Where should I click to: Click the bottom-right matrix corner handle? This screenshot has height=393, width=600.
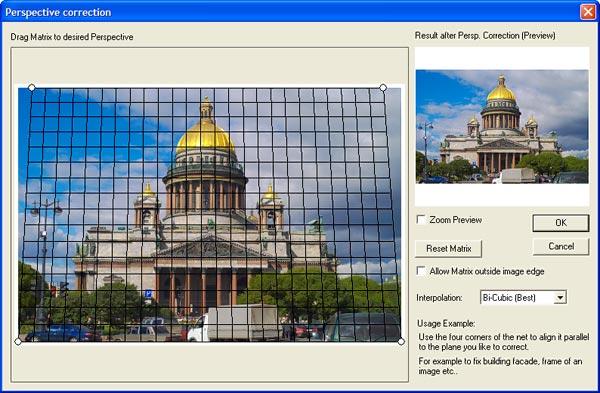pos(401,341)
